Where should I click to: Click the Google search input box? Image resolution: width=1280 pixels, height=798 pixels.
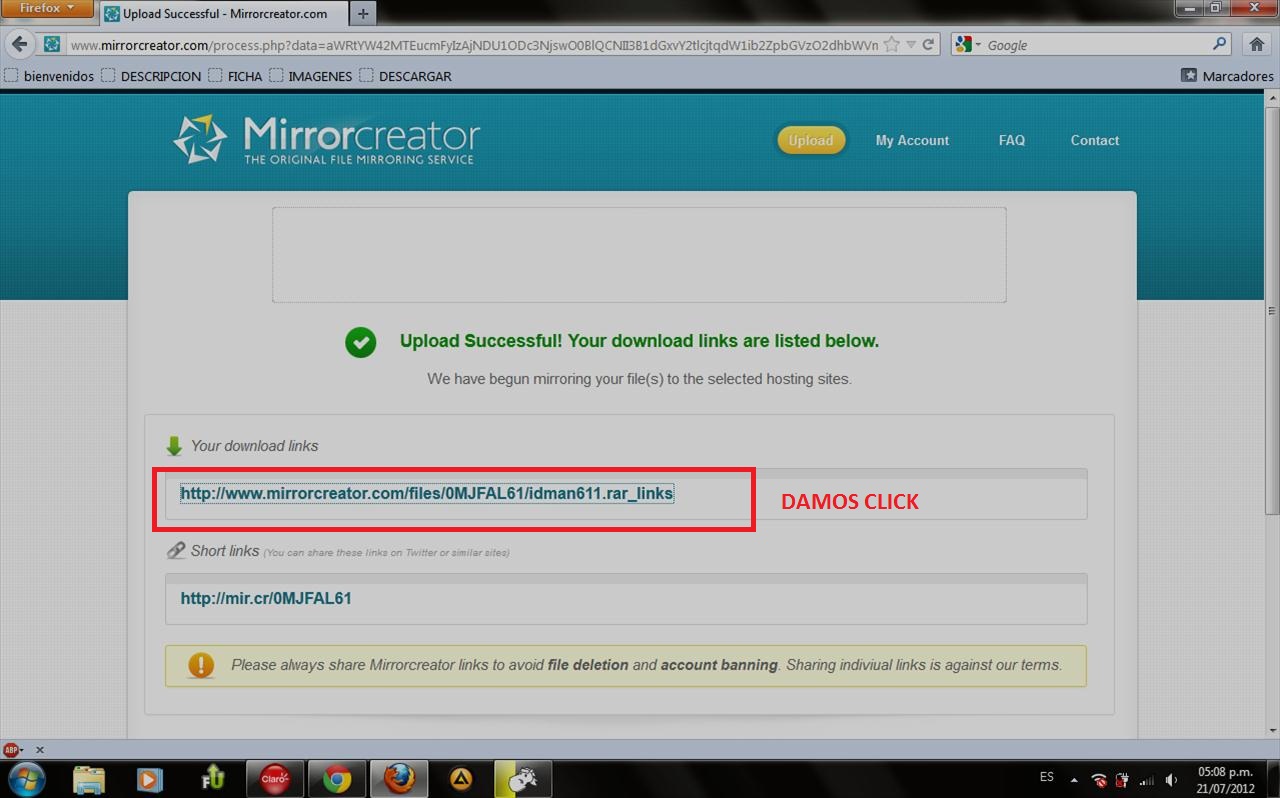(x=1097, y=45)
